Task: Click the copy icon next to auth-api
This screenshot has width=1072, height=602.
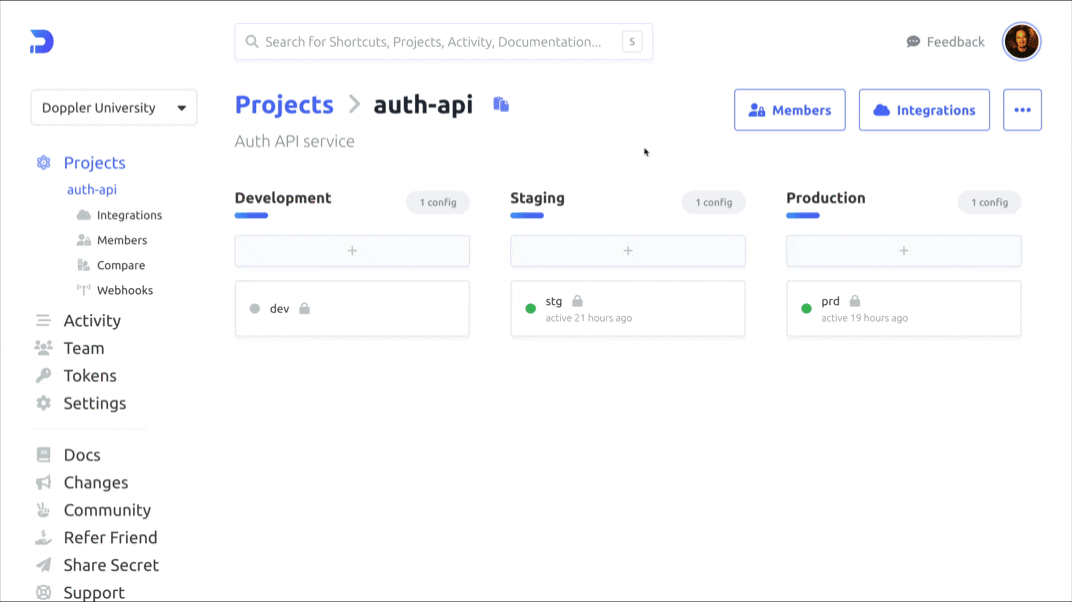Action: coord(500,103)
